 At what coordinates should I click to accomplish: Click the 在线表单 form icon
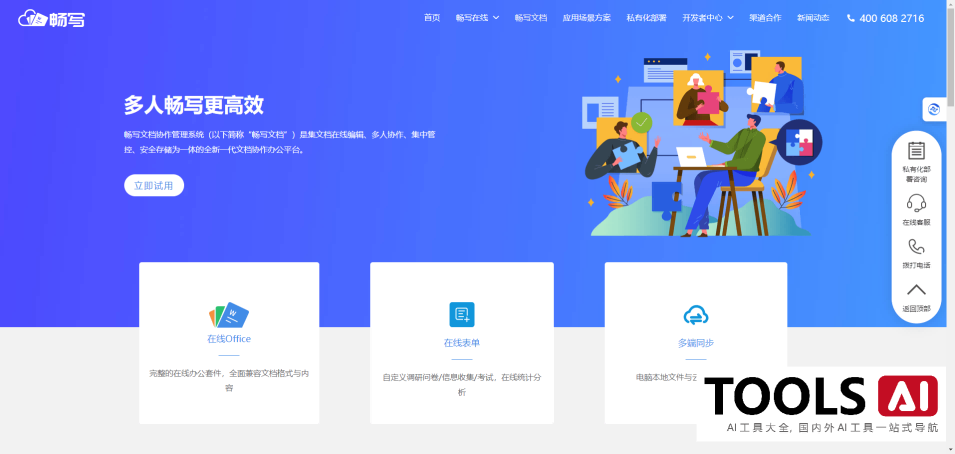coord(461,315)
